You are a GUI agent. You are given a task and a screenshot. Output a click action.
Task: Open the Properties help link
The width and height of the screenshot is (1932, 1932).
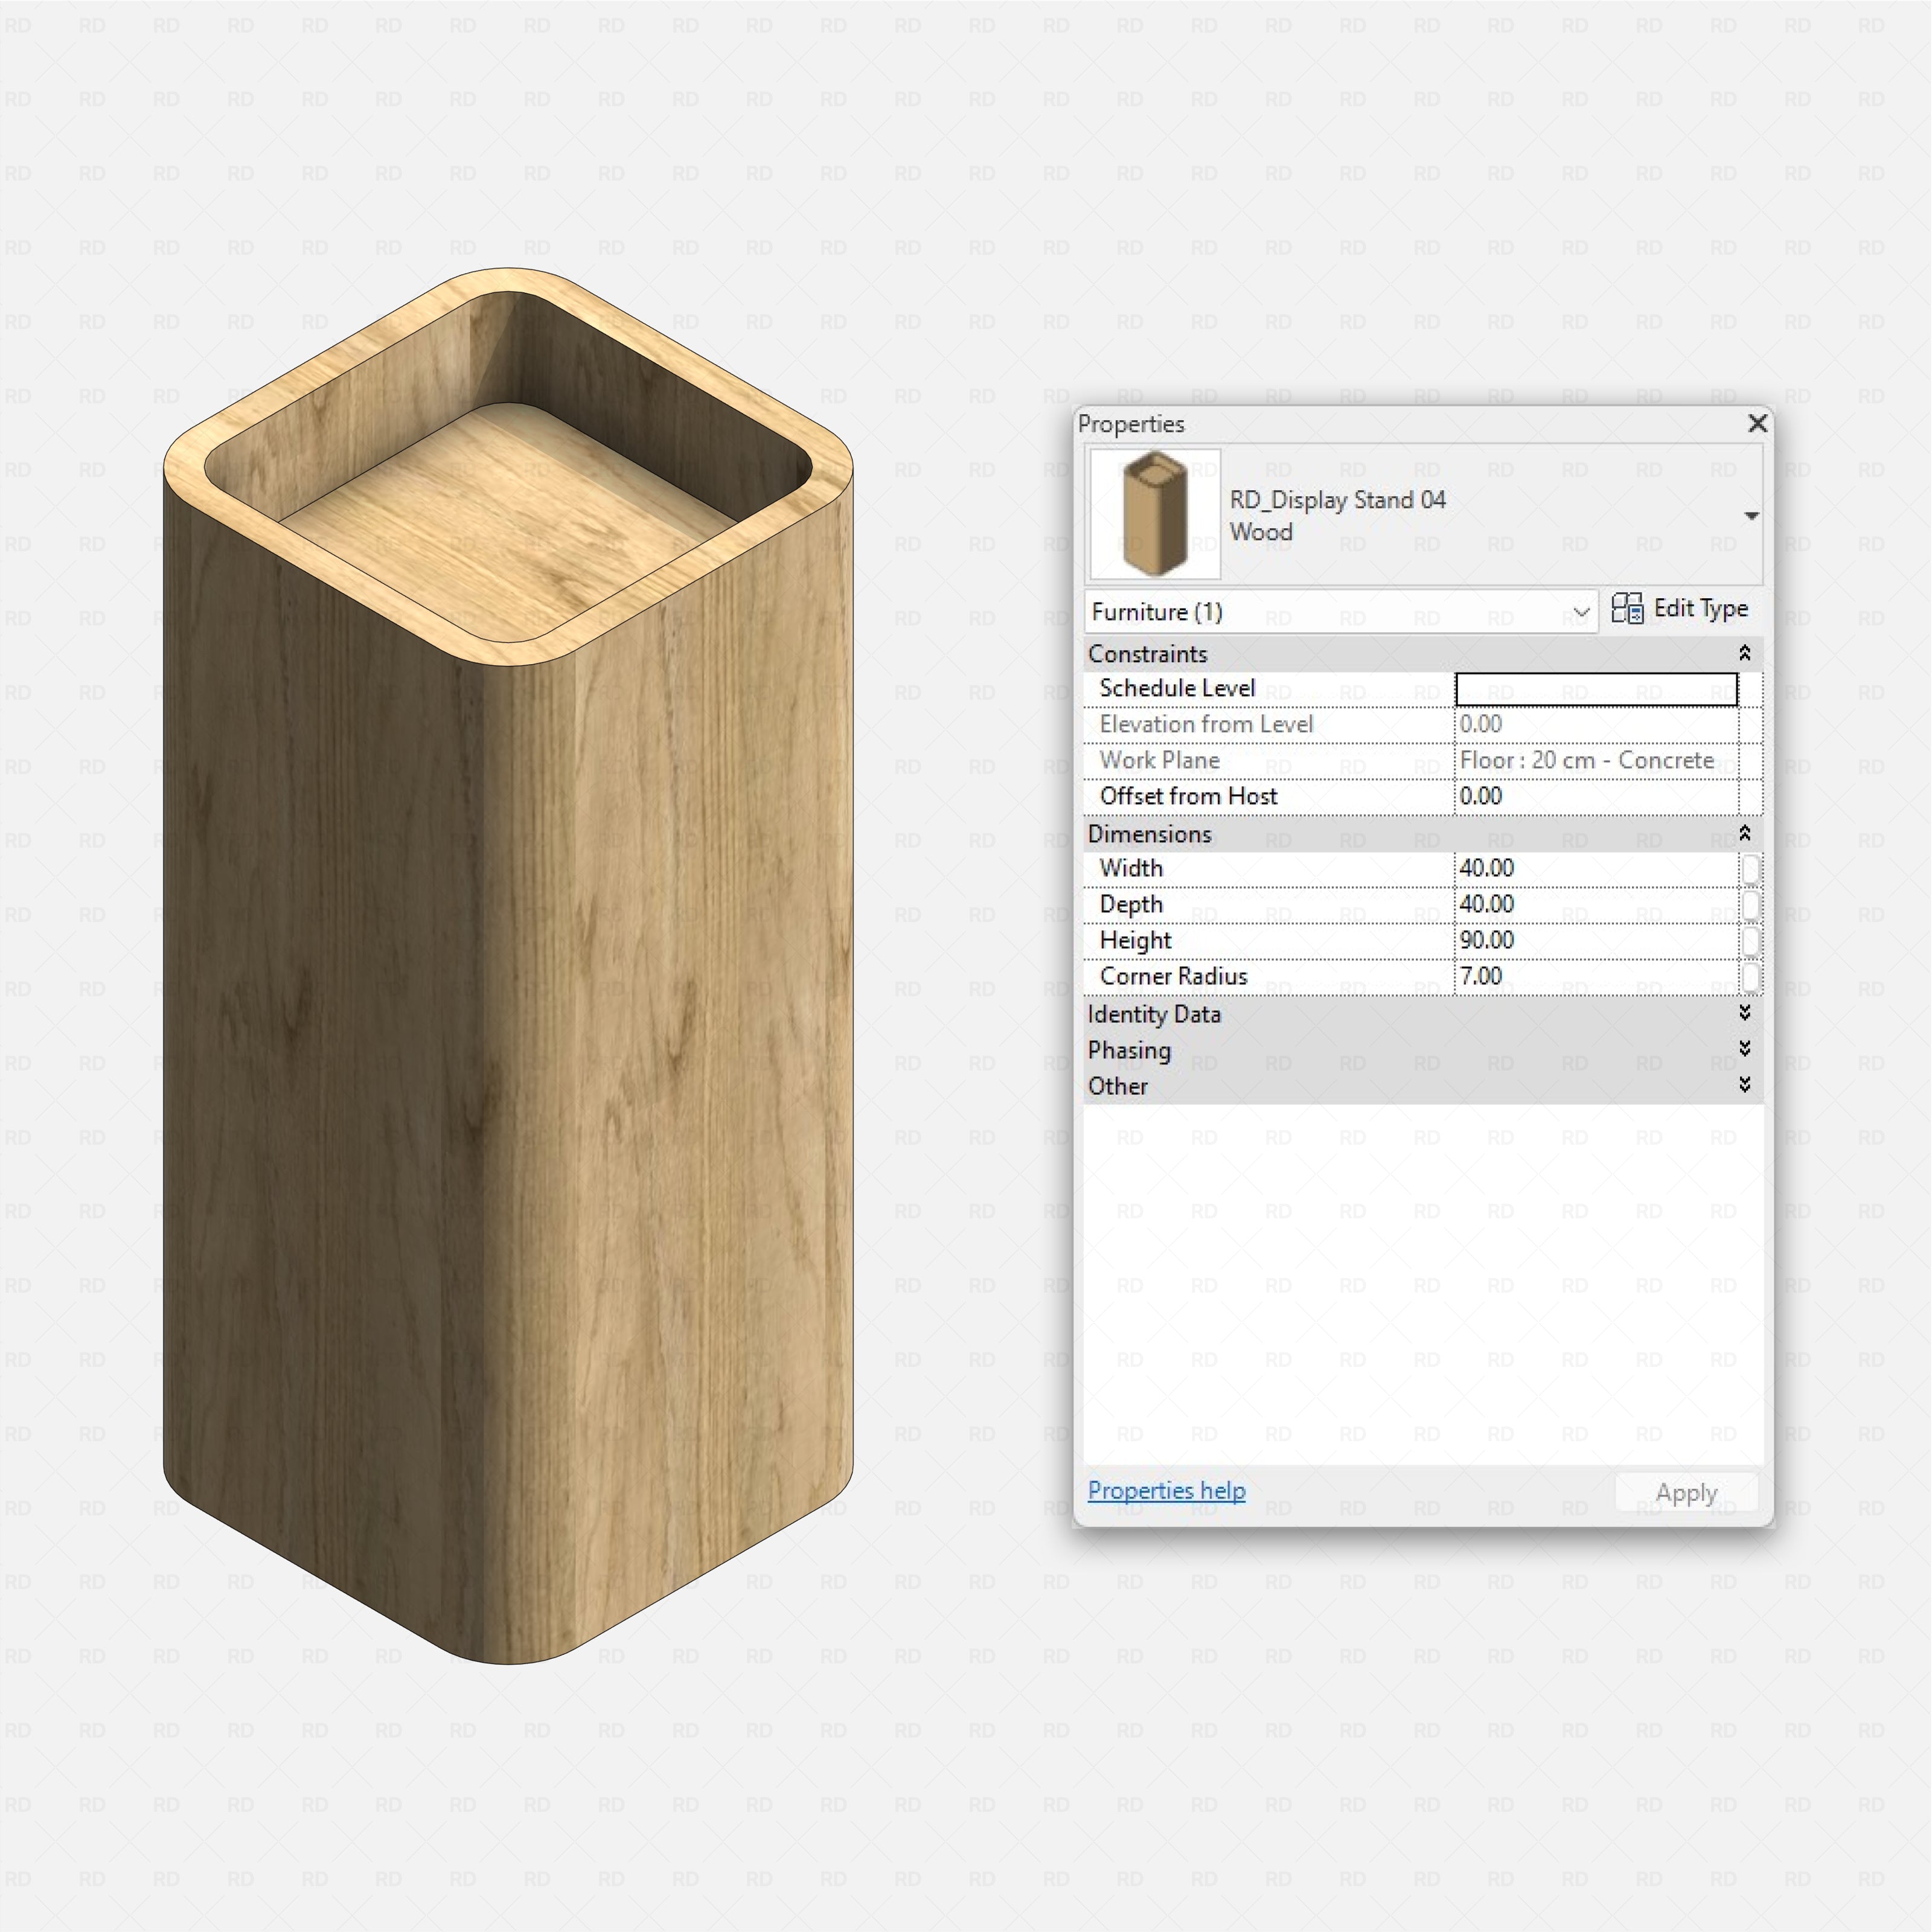coord(1167,1491)
